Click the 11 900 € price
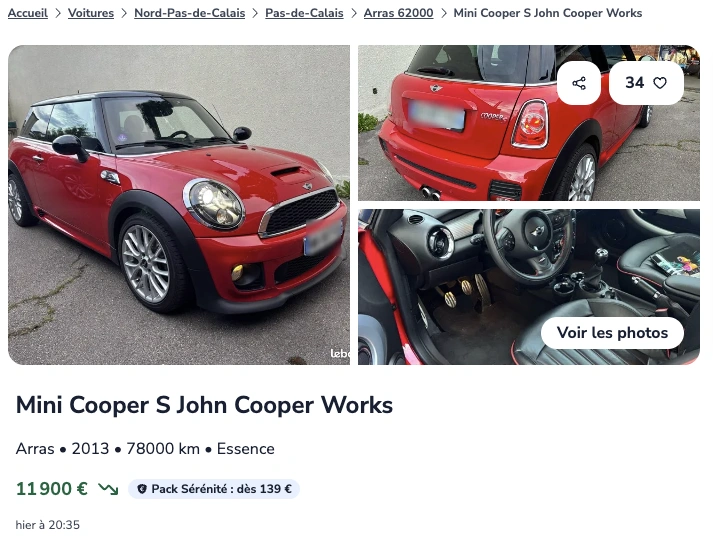The height and width of the screenshot is (554, 713). 51,489
